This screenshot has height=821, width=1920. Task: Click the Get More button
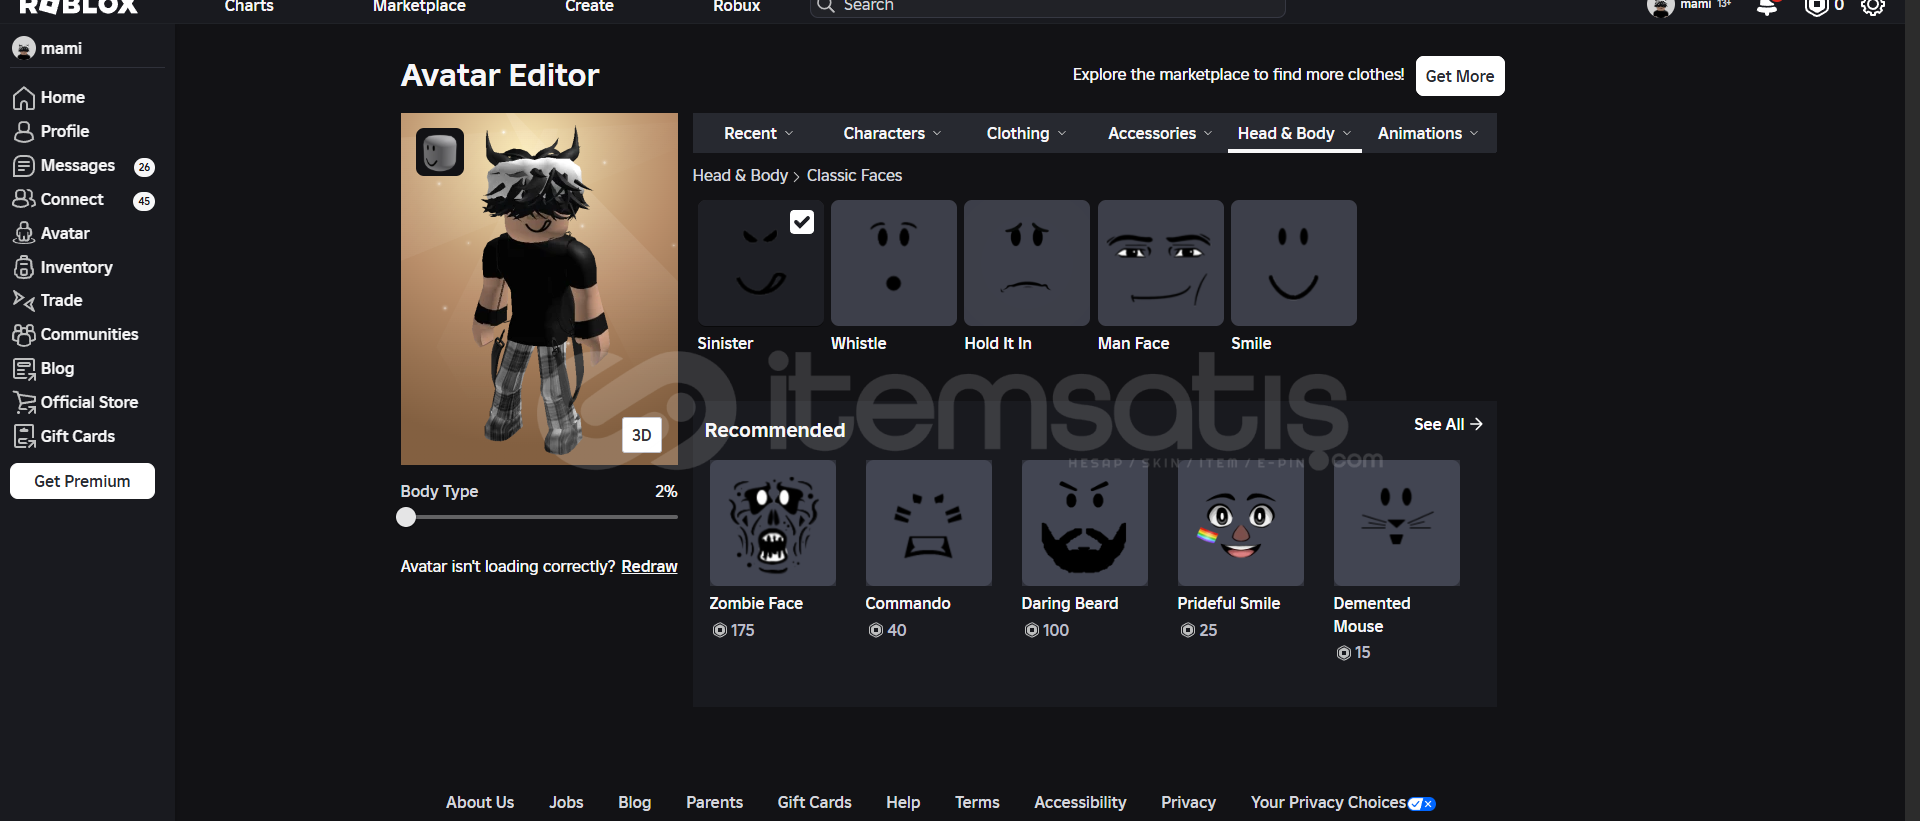click(x=1460, y=76)
